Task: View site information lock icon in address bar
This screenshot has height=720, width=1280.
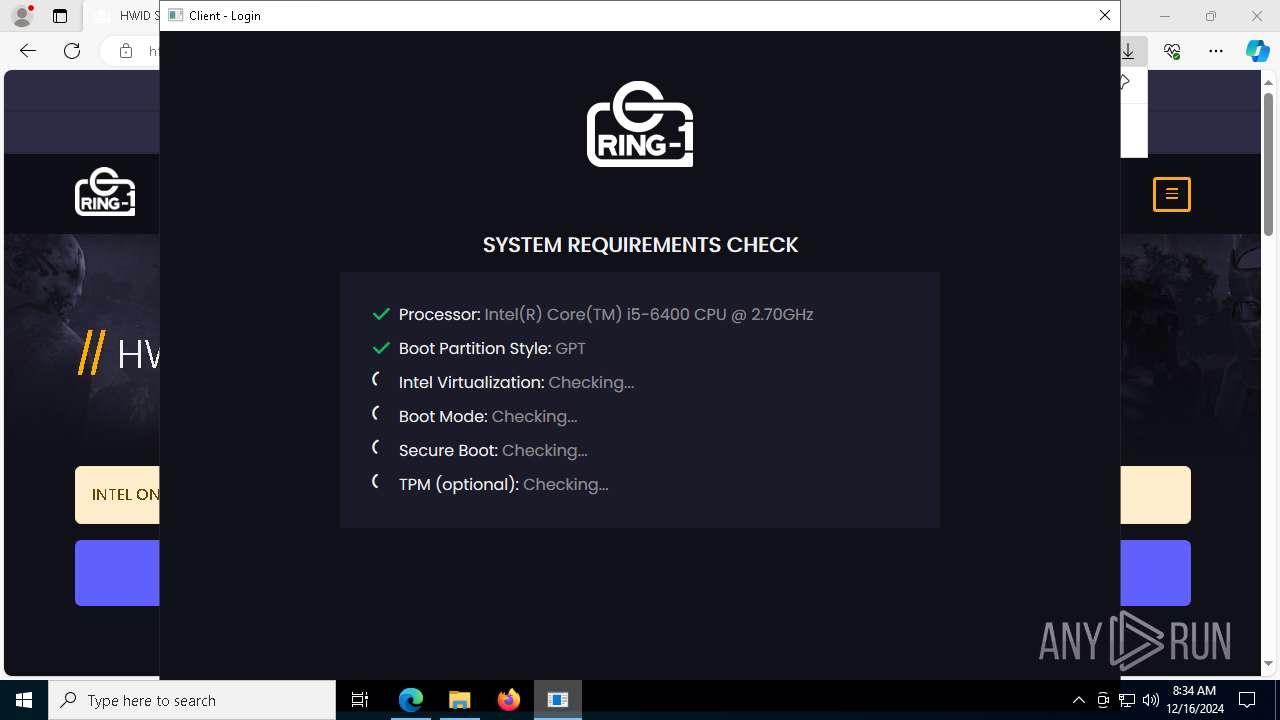Action: pyautogui.click(x=126, y=51)
